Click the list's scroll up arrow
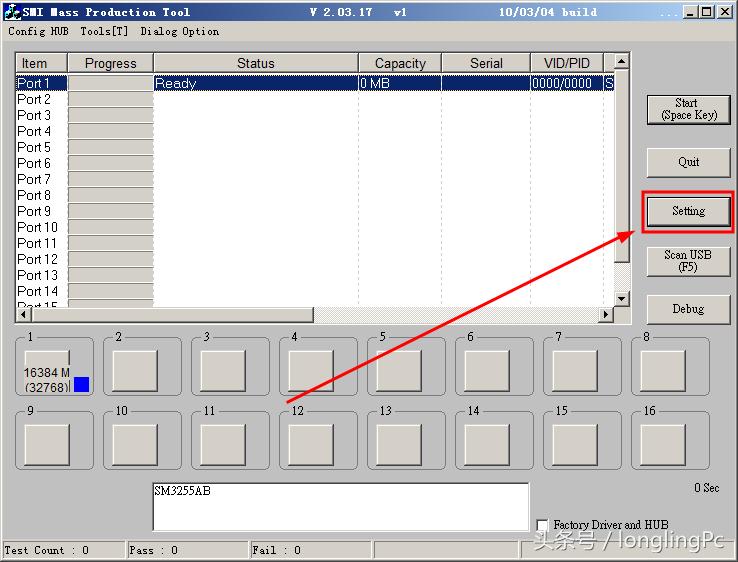 622,61
